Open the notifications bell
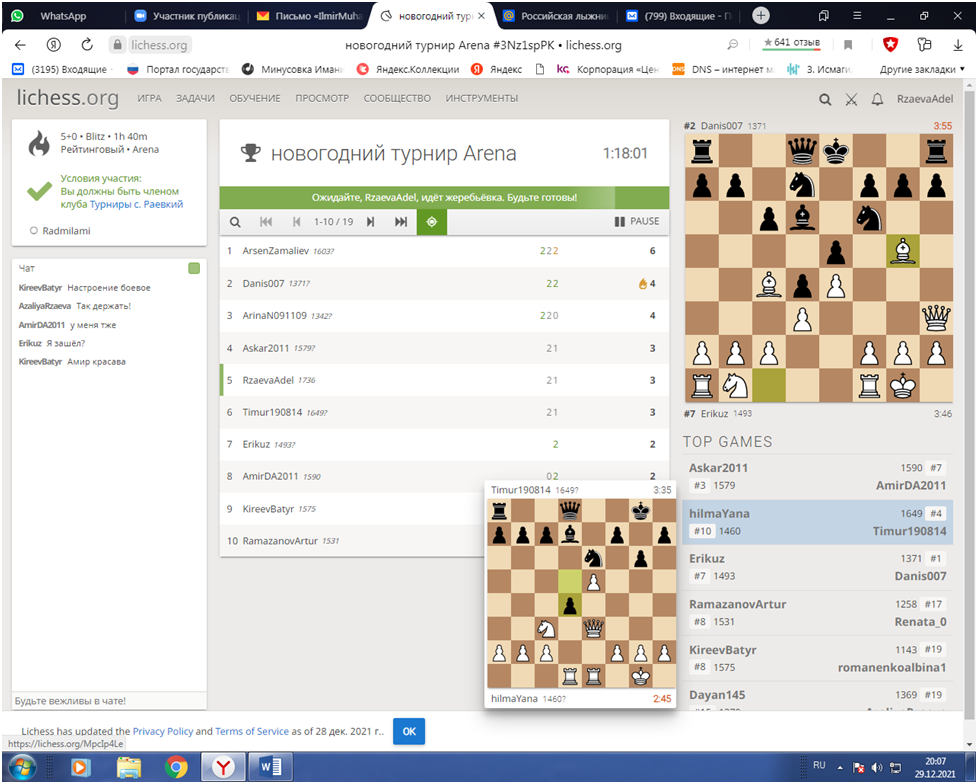The width and height of the screenshot is (978, 784). (877, 99)
